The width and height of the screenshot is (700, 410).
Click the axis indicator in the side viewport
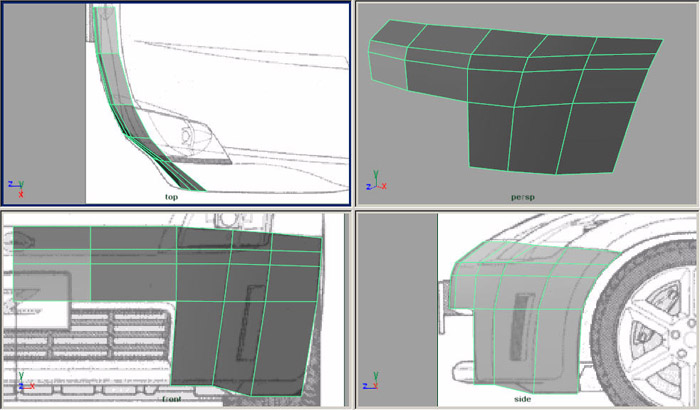(370, 384)
